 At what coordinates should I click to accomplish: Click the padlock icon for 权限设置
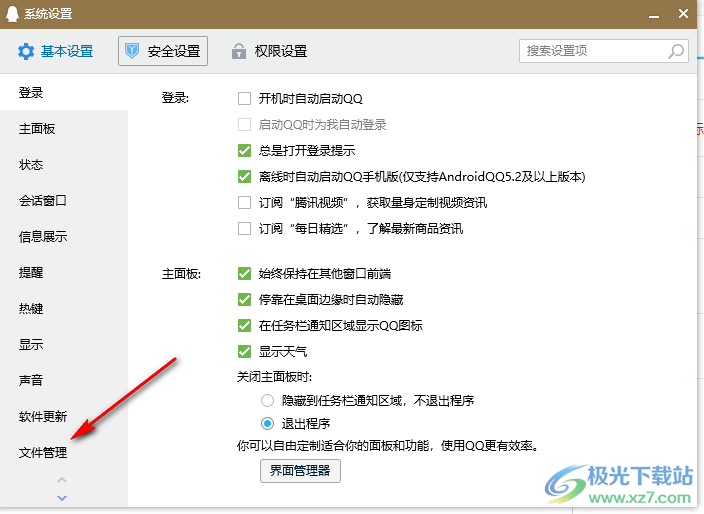pyautogui.click(x=239, y=51)
